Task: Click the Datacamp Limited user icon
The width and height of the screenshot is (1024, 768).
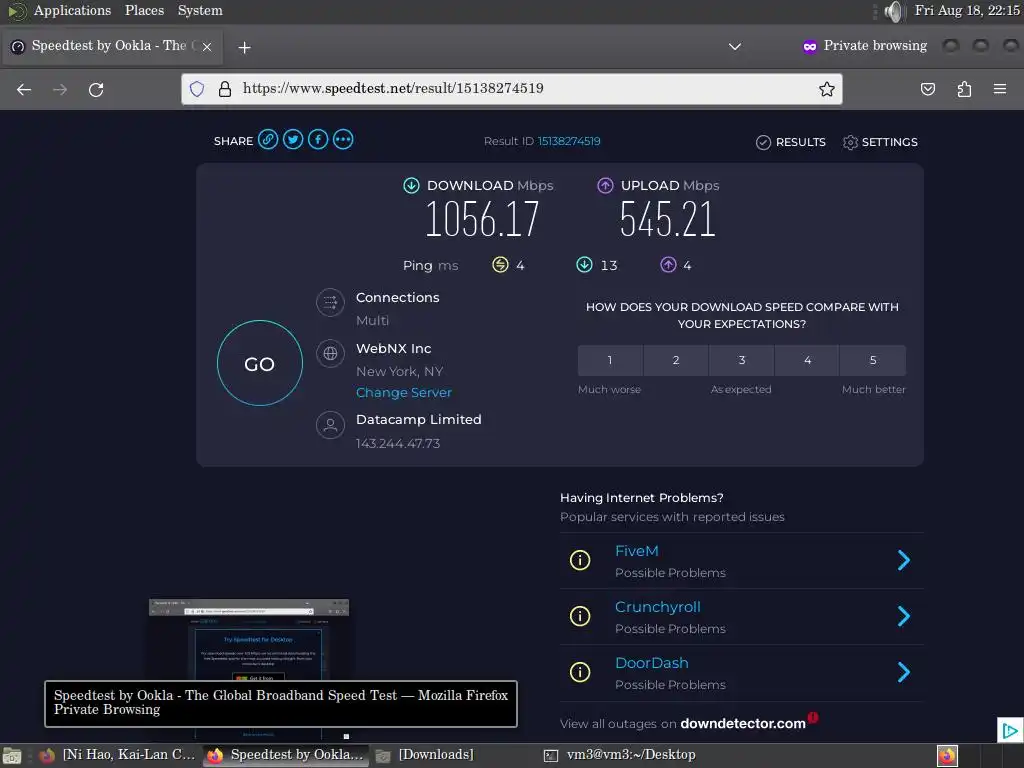Action: pyautogui.click(x=330, y=425)
